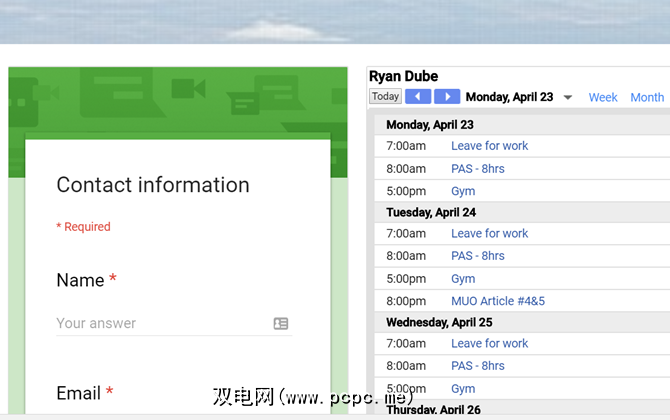Open Tuesday's Gym event
The height and width of the screenshot is (420, 670).
click(x=463, y=279)
